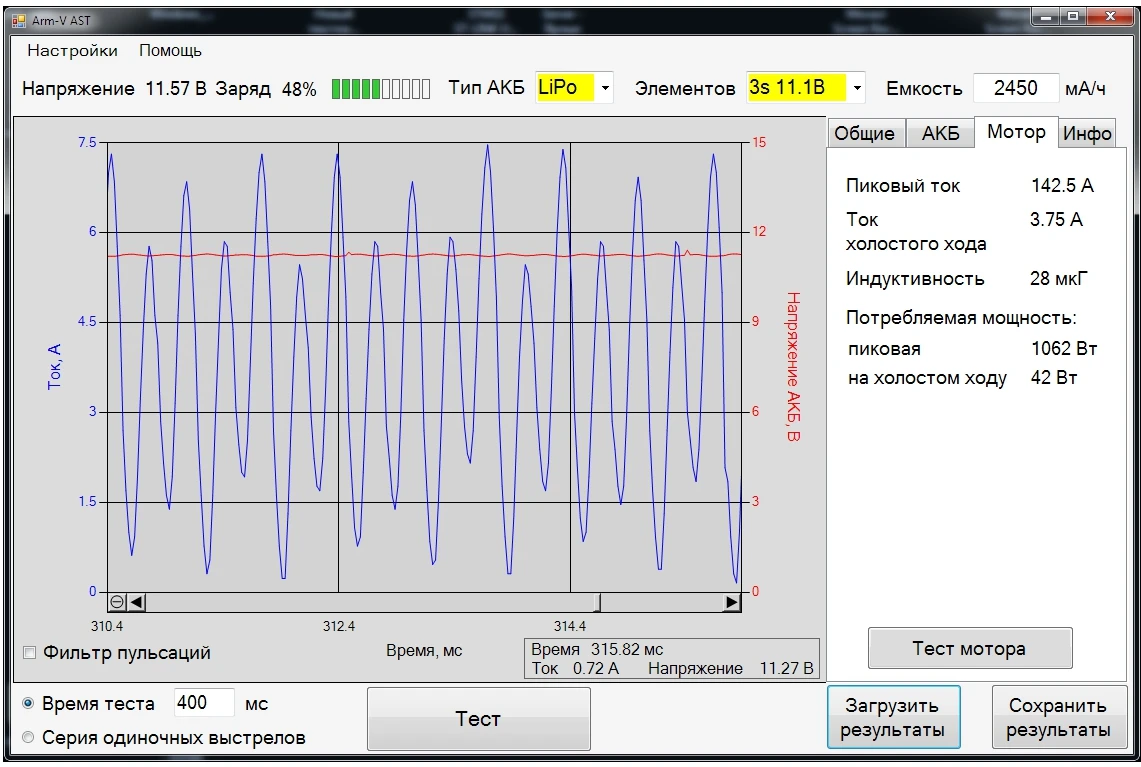Click the Тест мотора button

click(969, 648)
